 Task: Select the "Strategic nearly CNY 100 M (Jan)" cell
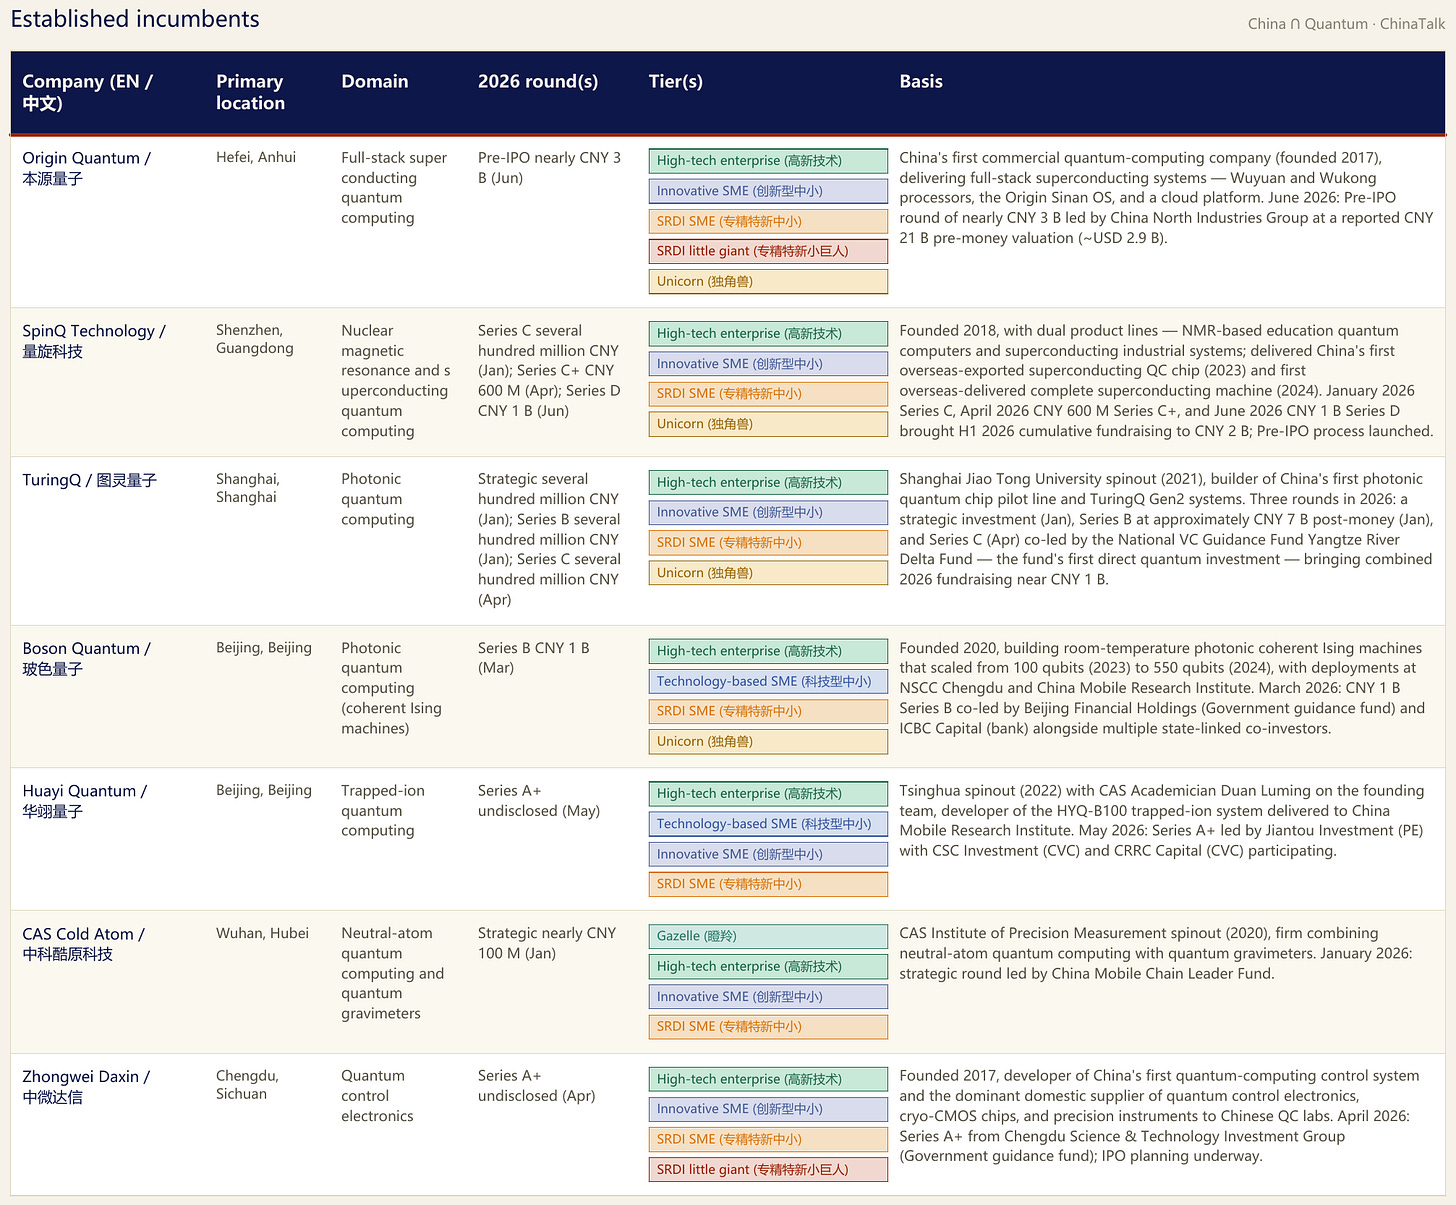click(x=547, y=943)
